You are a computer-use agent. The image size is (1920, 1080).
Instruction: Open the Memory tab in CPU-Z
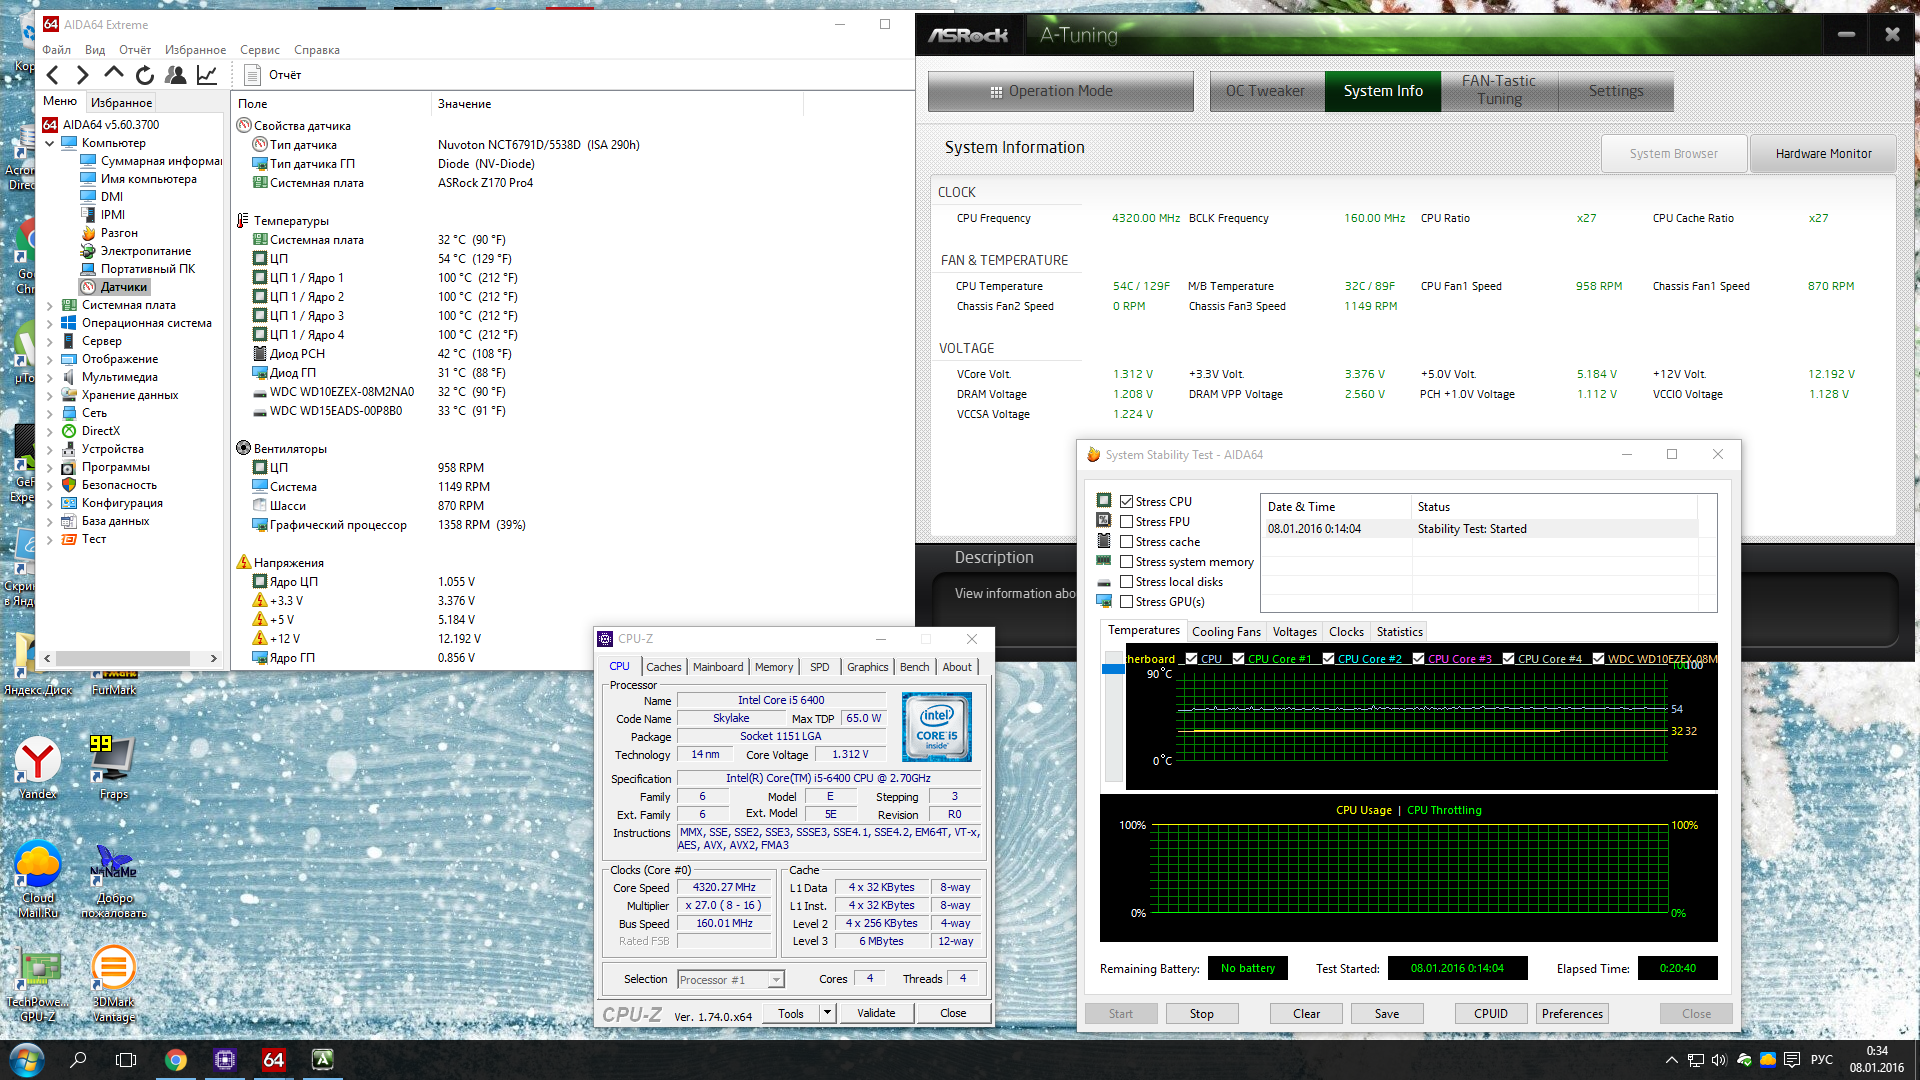(x=773, y=667)
